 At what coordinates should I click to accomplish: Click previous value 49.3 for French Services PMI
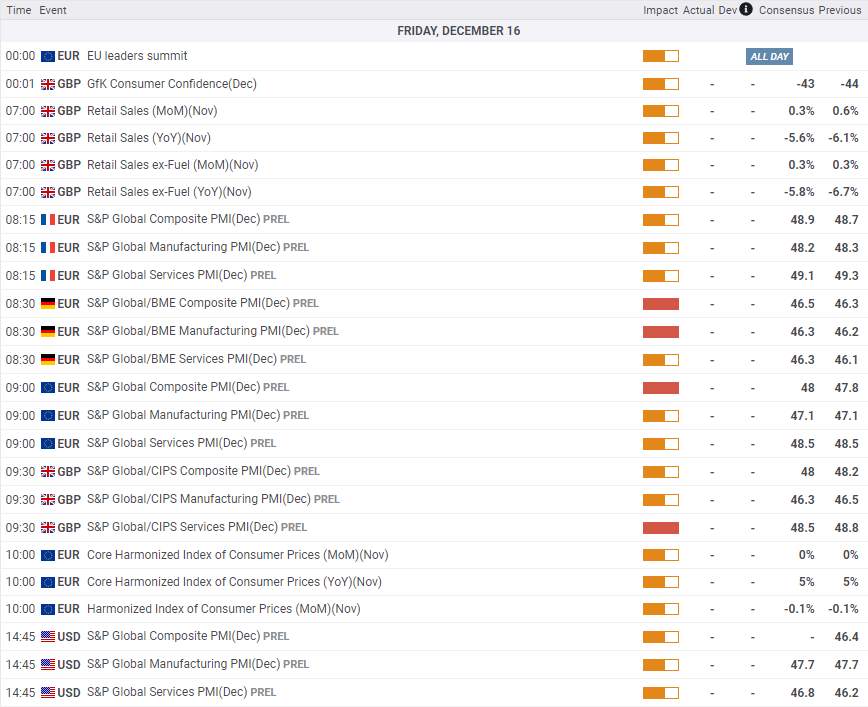(x=846, y=276)
